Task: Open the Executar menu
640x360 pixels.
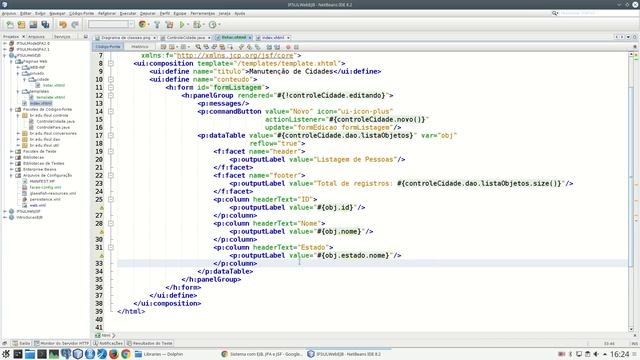Action: point(128,13)
